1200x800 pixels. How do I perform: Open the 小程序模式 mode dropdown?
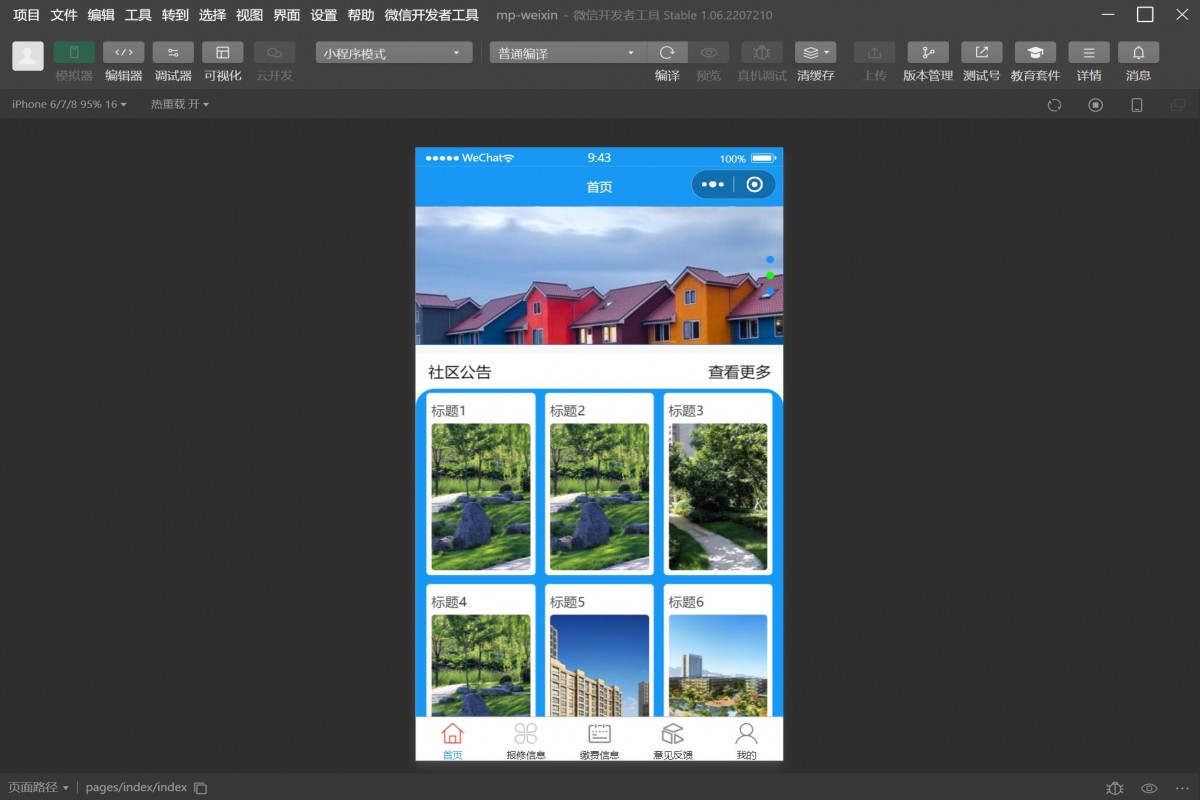(392, 51)
